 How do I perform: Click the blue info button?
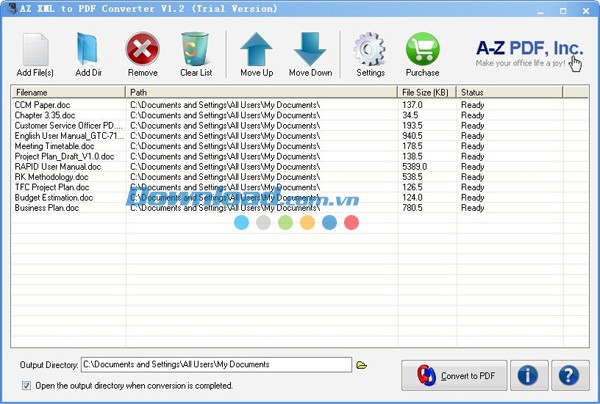tap(529, 375)
